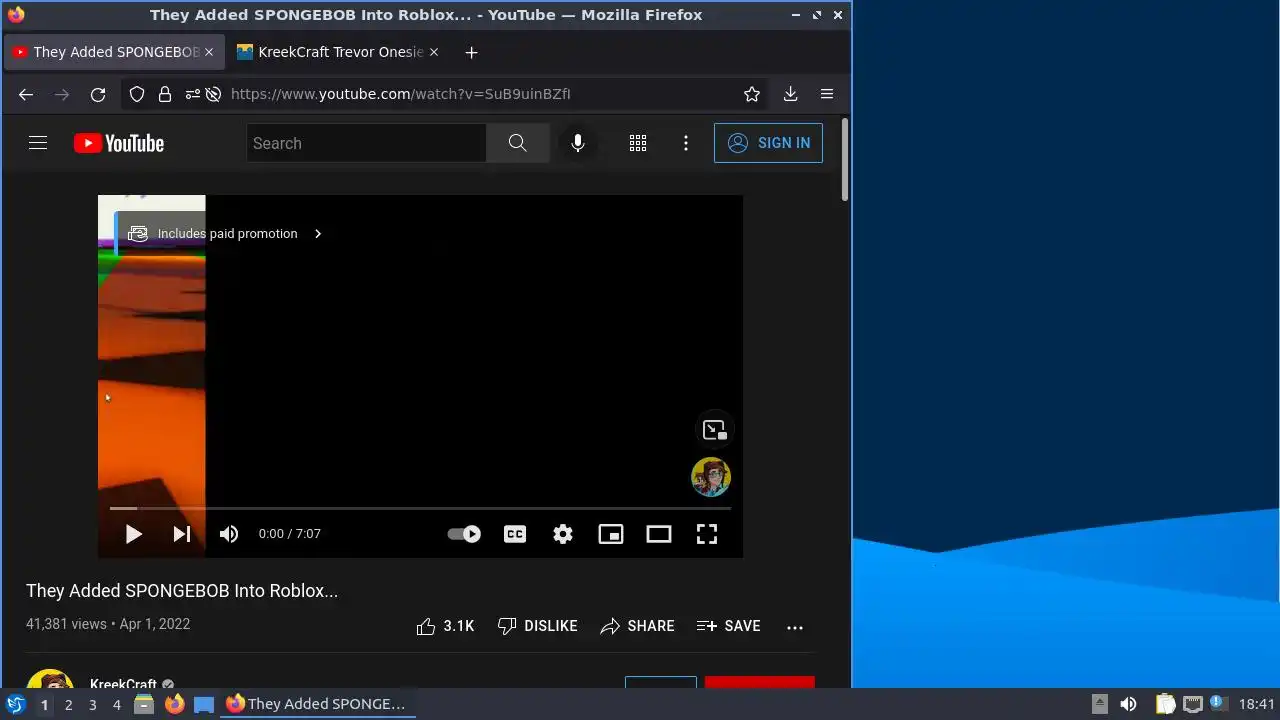Viewport: 1280px width, 720px height.
Task: Launch the file manager from the taskbar
Action: (144, 704)
